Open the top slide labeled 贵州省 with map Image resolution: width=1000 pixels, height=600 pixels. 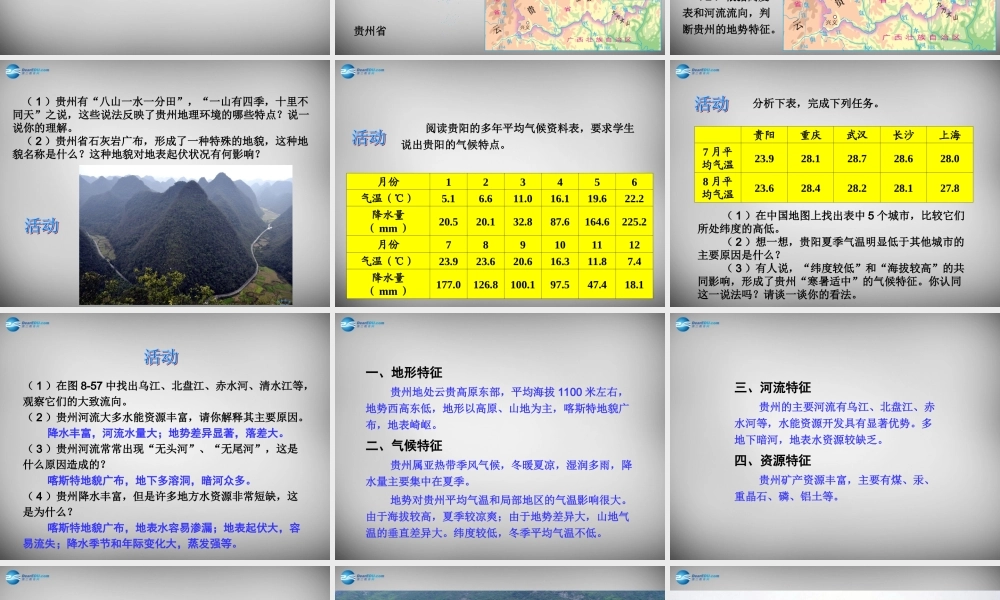click(500, 27)
